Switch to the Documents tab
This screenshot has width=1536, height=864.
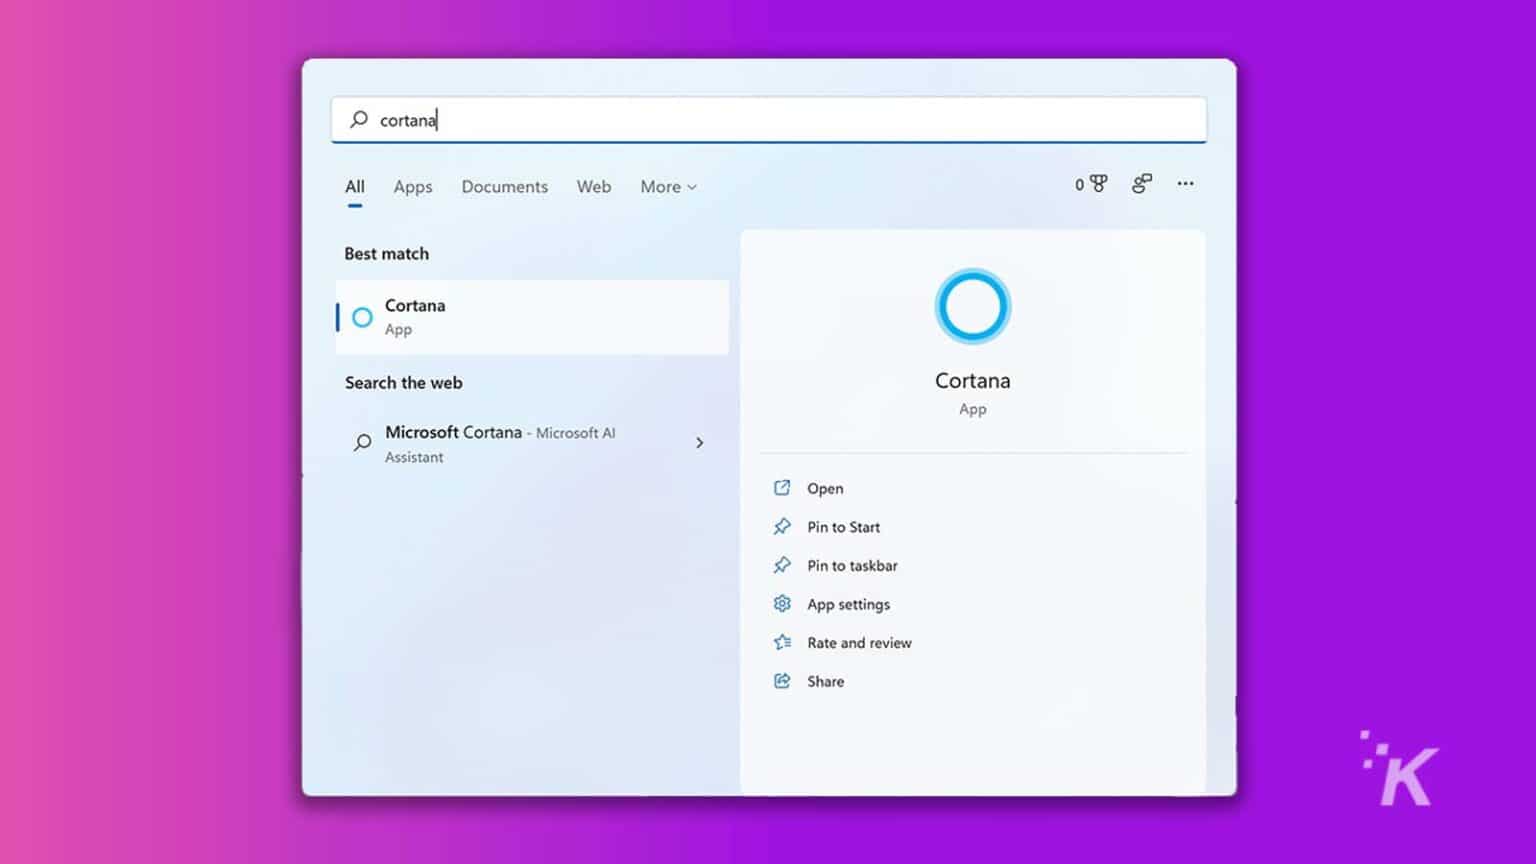[x=505, y=187]
